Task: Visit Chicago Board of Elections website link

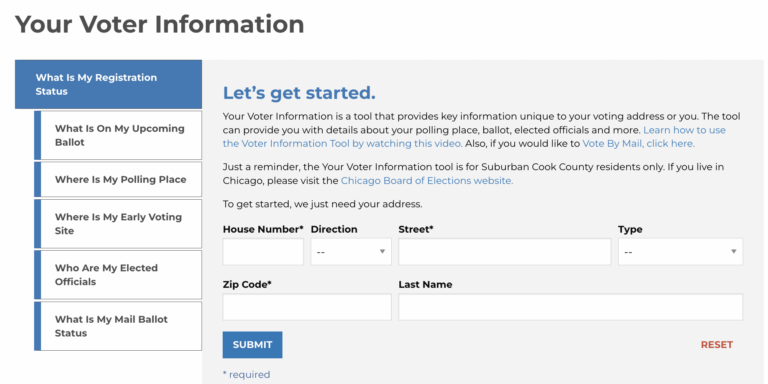Action: coord(427,181)
